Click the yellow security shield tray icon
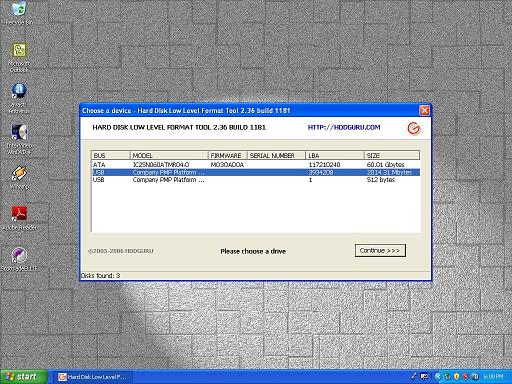512x384 pixels. (x=456, y=377)
